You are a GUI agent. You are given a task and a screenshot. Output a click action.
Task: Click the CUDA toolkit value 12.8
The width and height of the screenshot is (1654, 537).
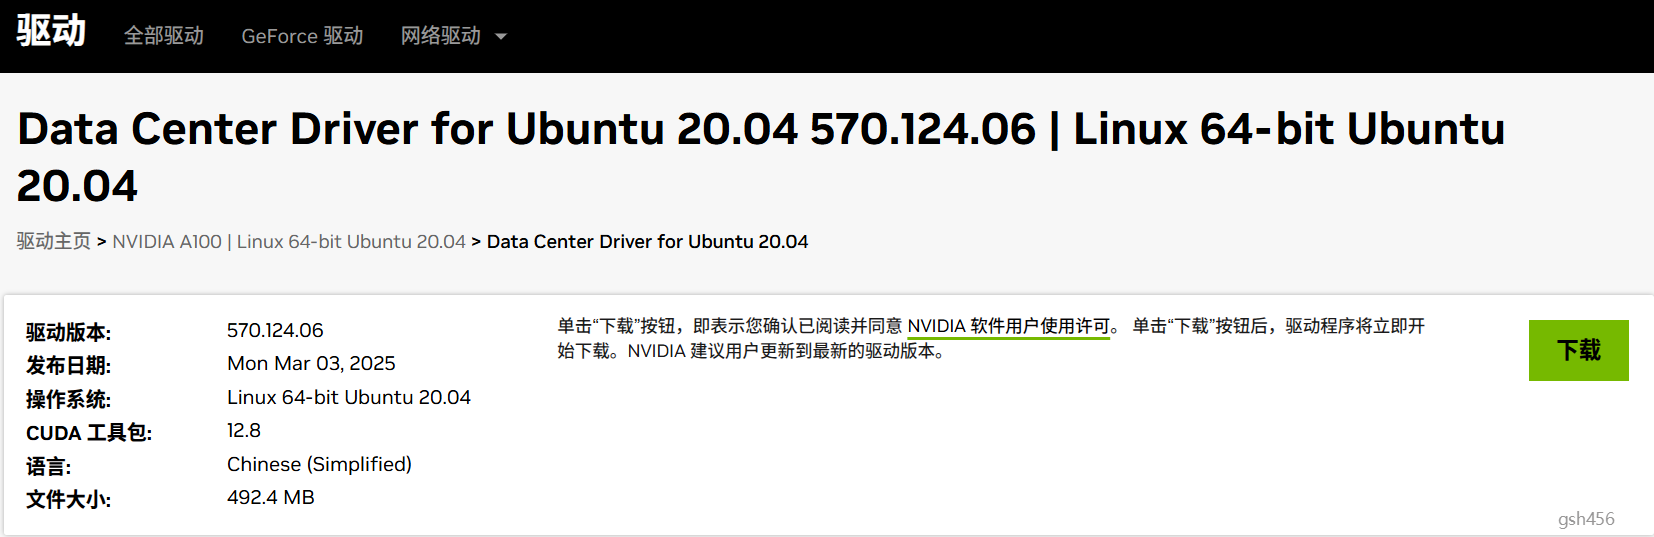[x=244, y=430]
